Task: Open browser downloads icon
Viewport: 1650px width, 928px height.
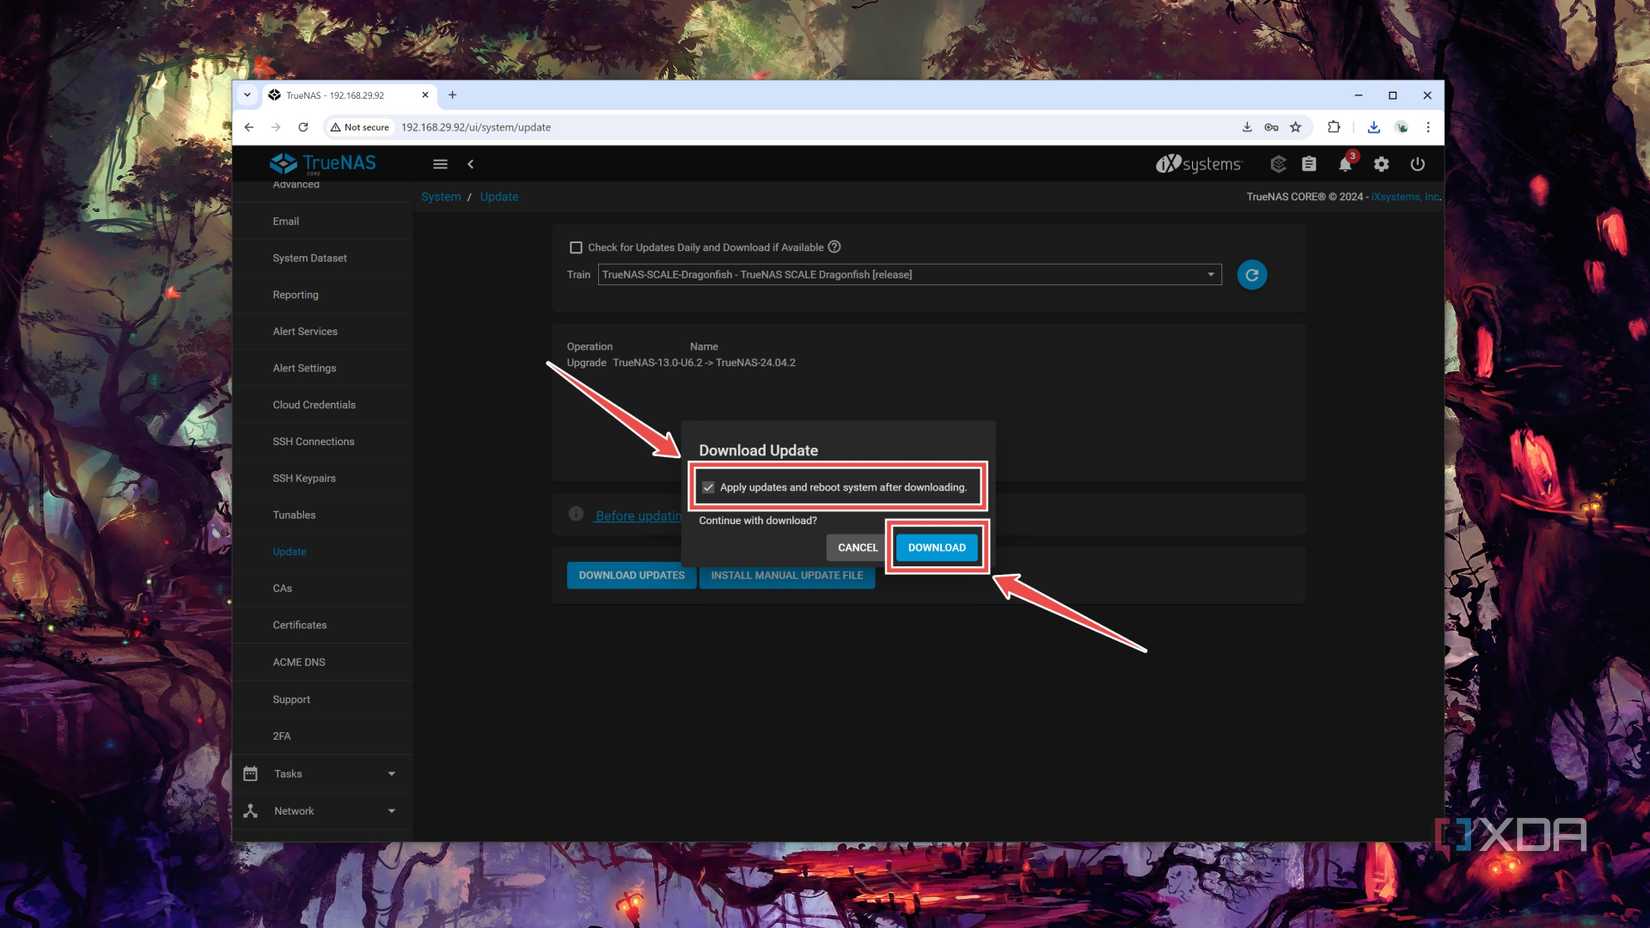Action: click(1373, 127)
